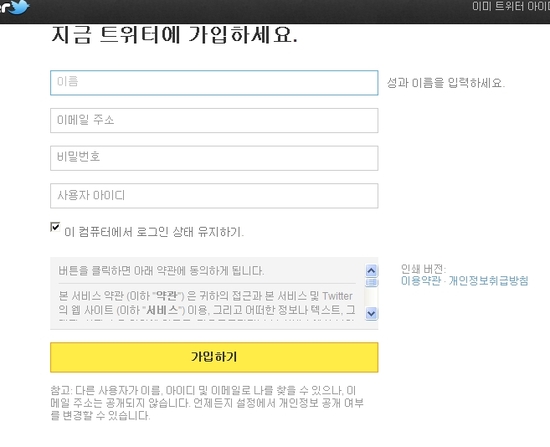Click the terms paragraph starting 본 서비스 약관
This screenshot has height=447, width=550.
(207, 306)
